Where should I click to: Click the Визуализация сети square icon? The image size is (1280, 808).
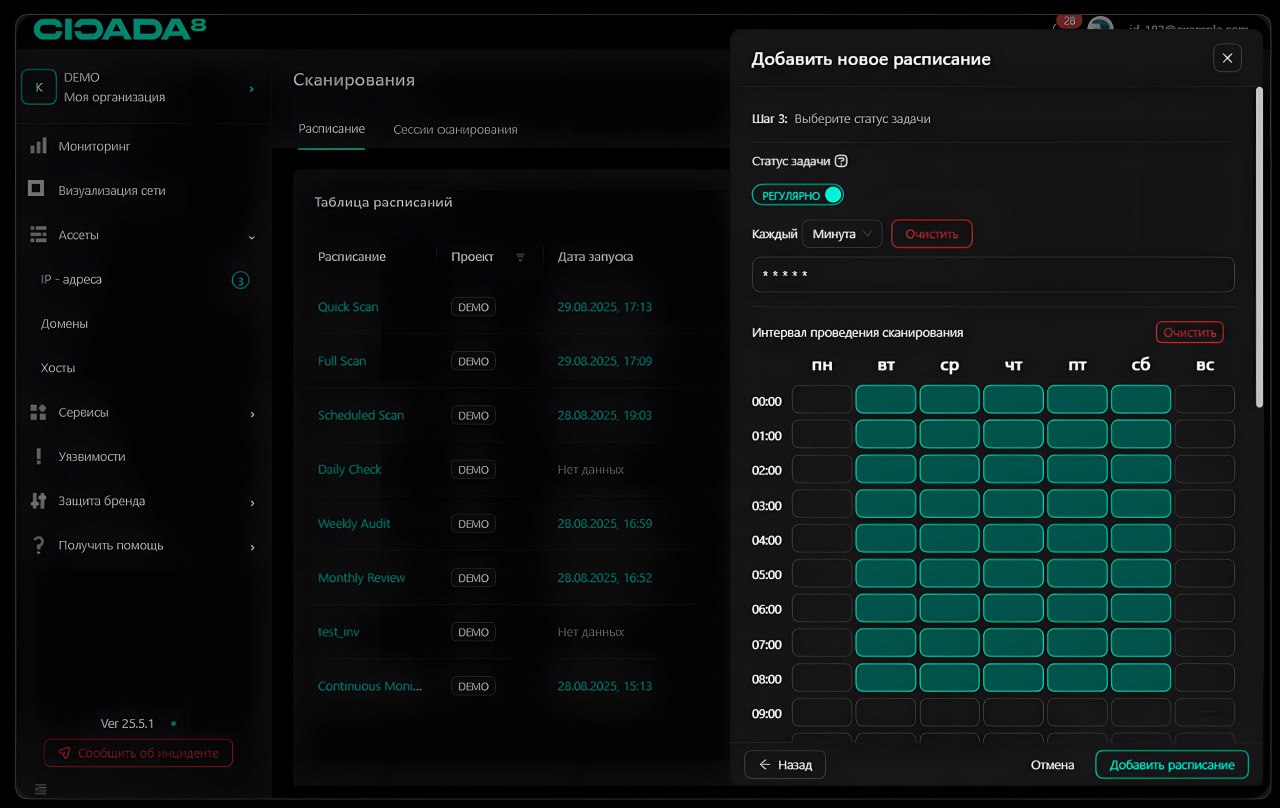pyautogui.click(x=38, y=190)
